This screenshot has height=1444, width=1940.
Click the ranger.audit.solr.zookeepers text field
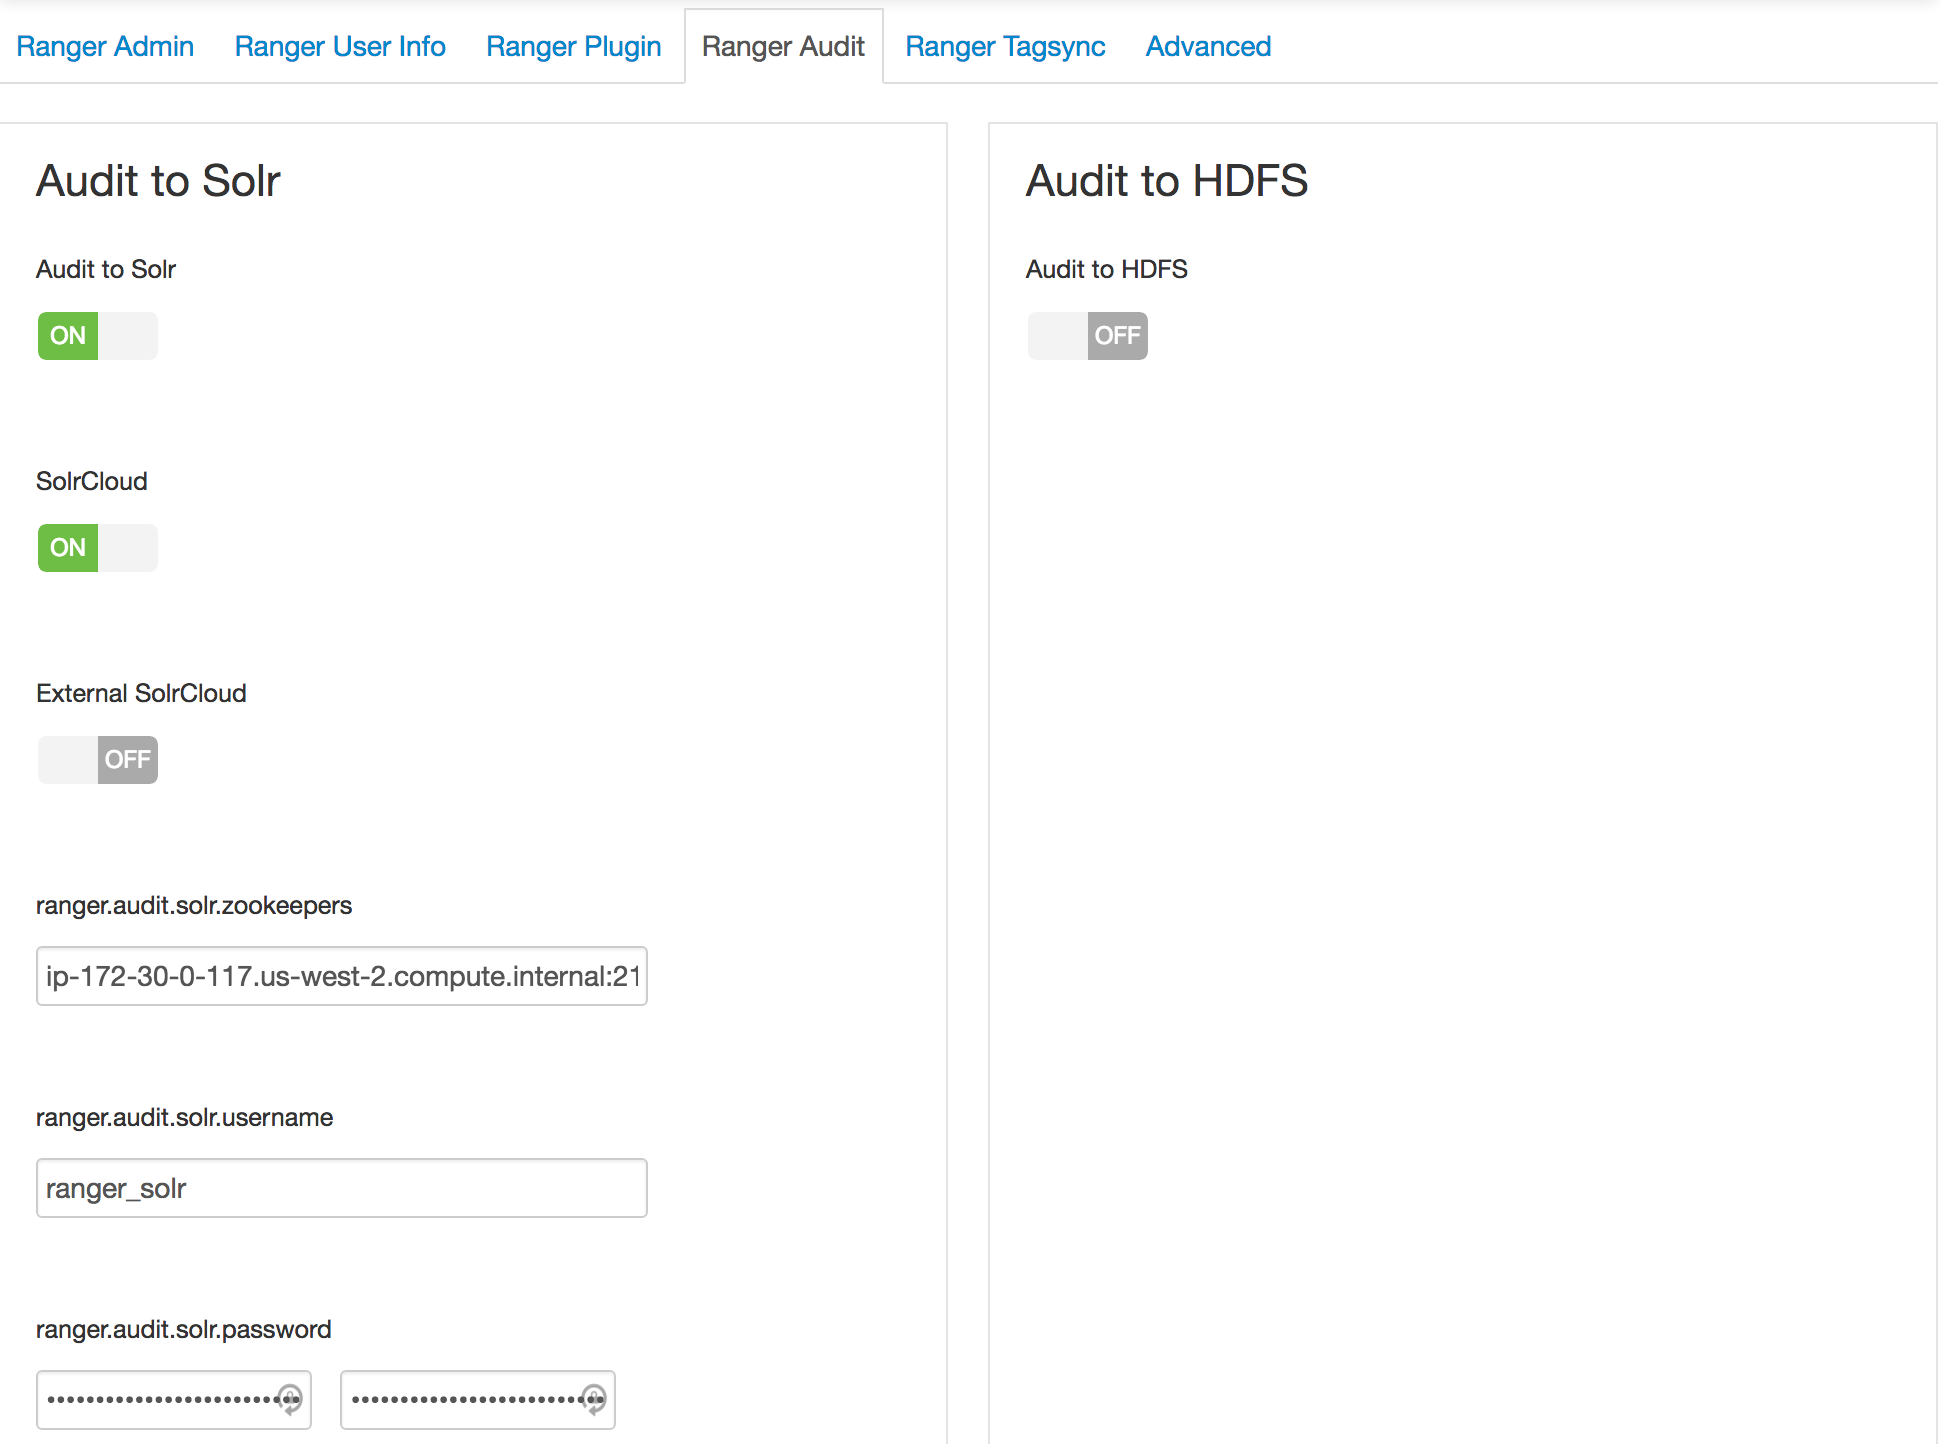(341, 976)
